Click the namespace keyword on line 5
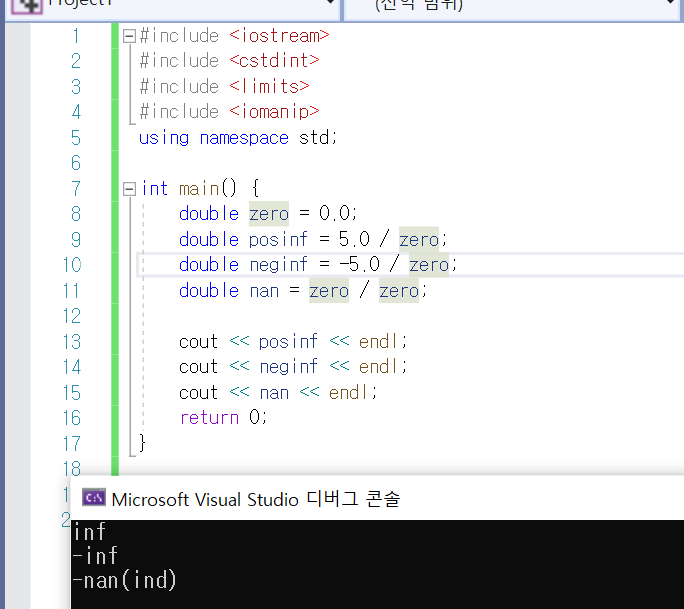 (244, 138)
